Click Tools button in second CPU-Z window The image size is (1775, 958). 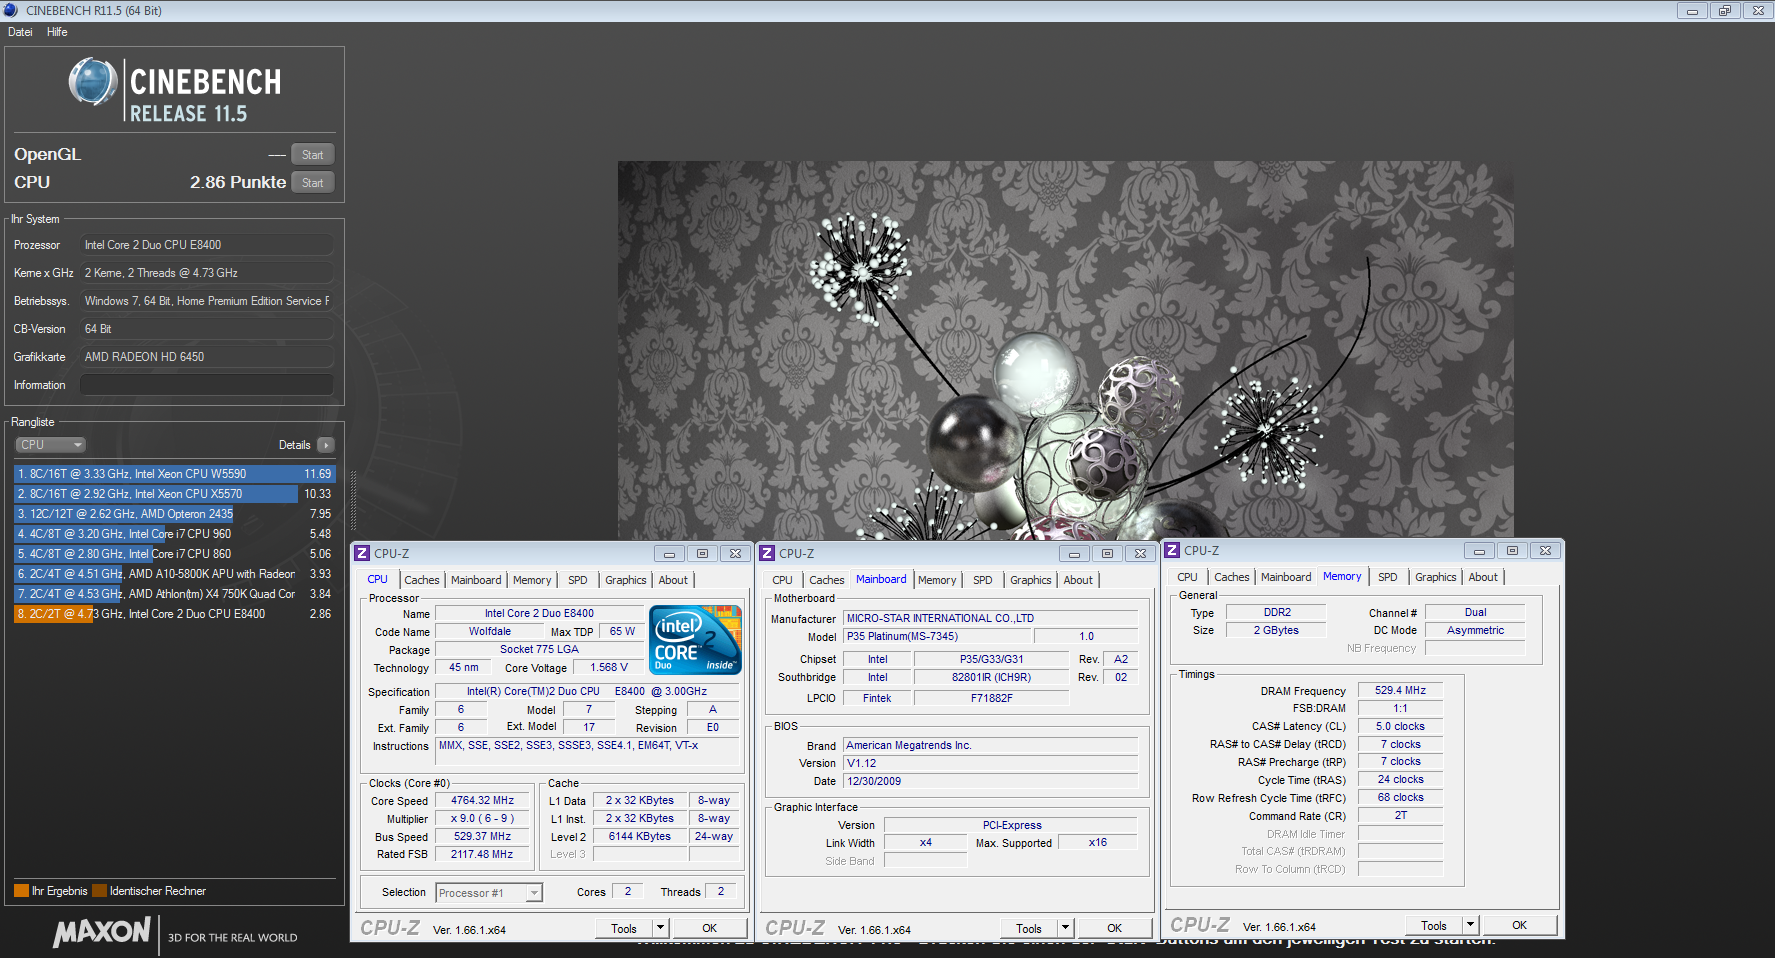pos(1029,929)
